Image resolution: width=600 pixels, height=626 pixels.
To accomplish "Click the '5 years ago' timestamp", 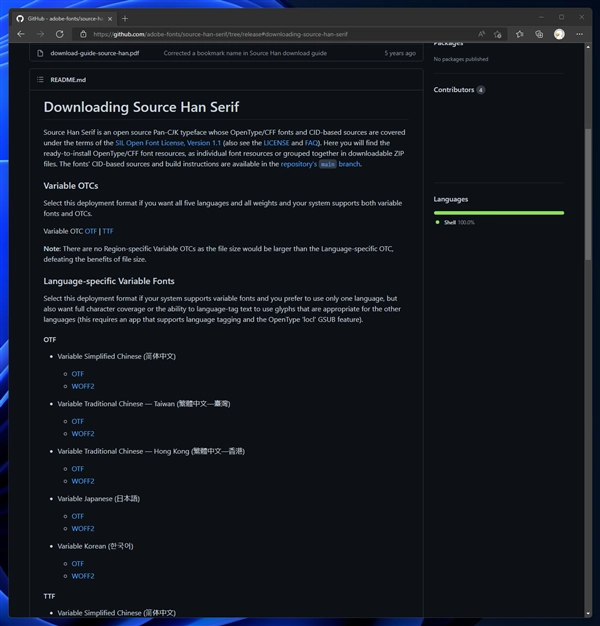I will (x=400, y=53).
